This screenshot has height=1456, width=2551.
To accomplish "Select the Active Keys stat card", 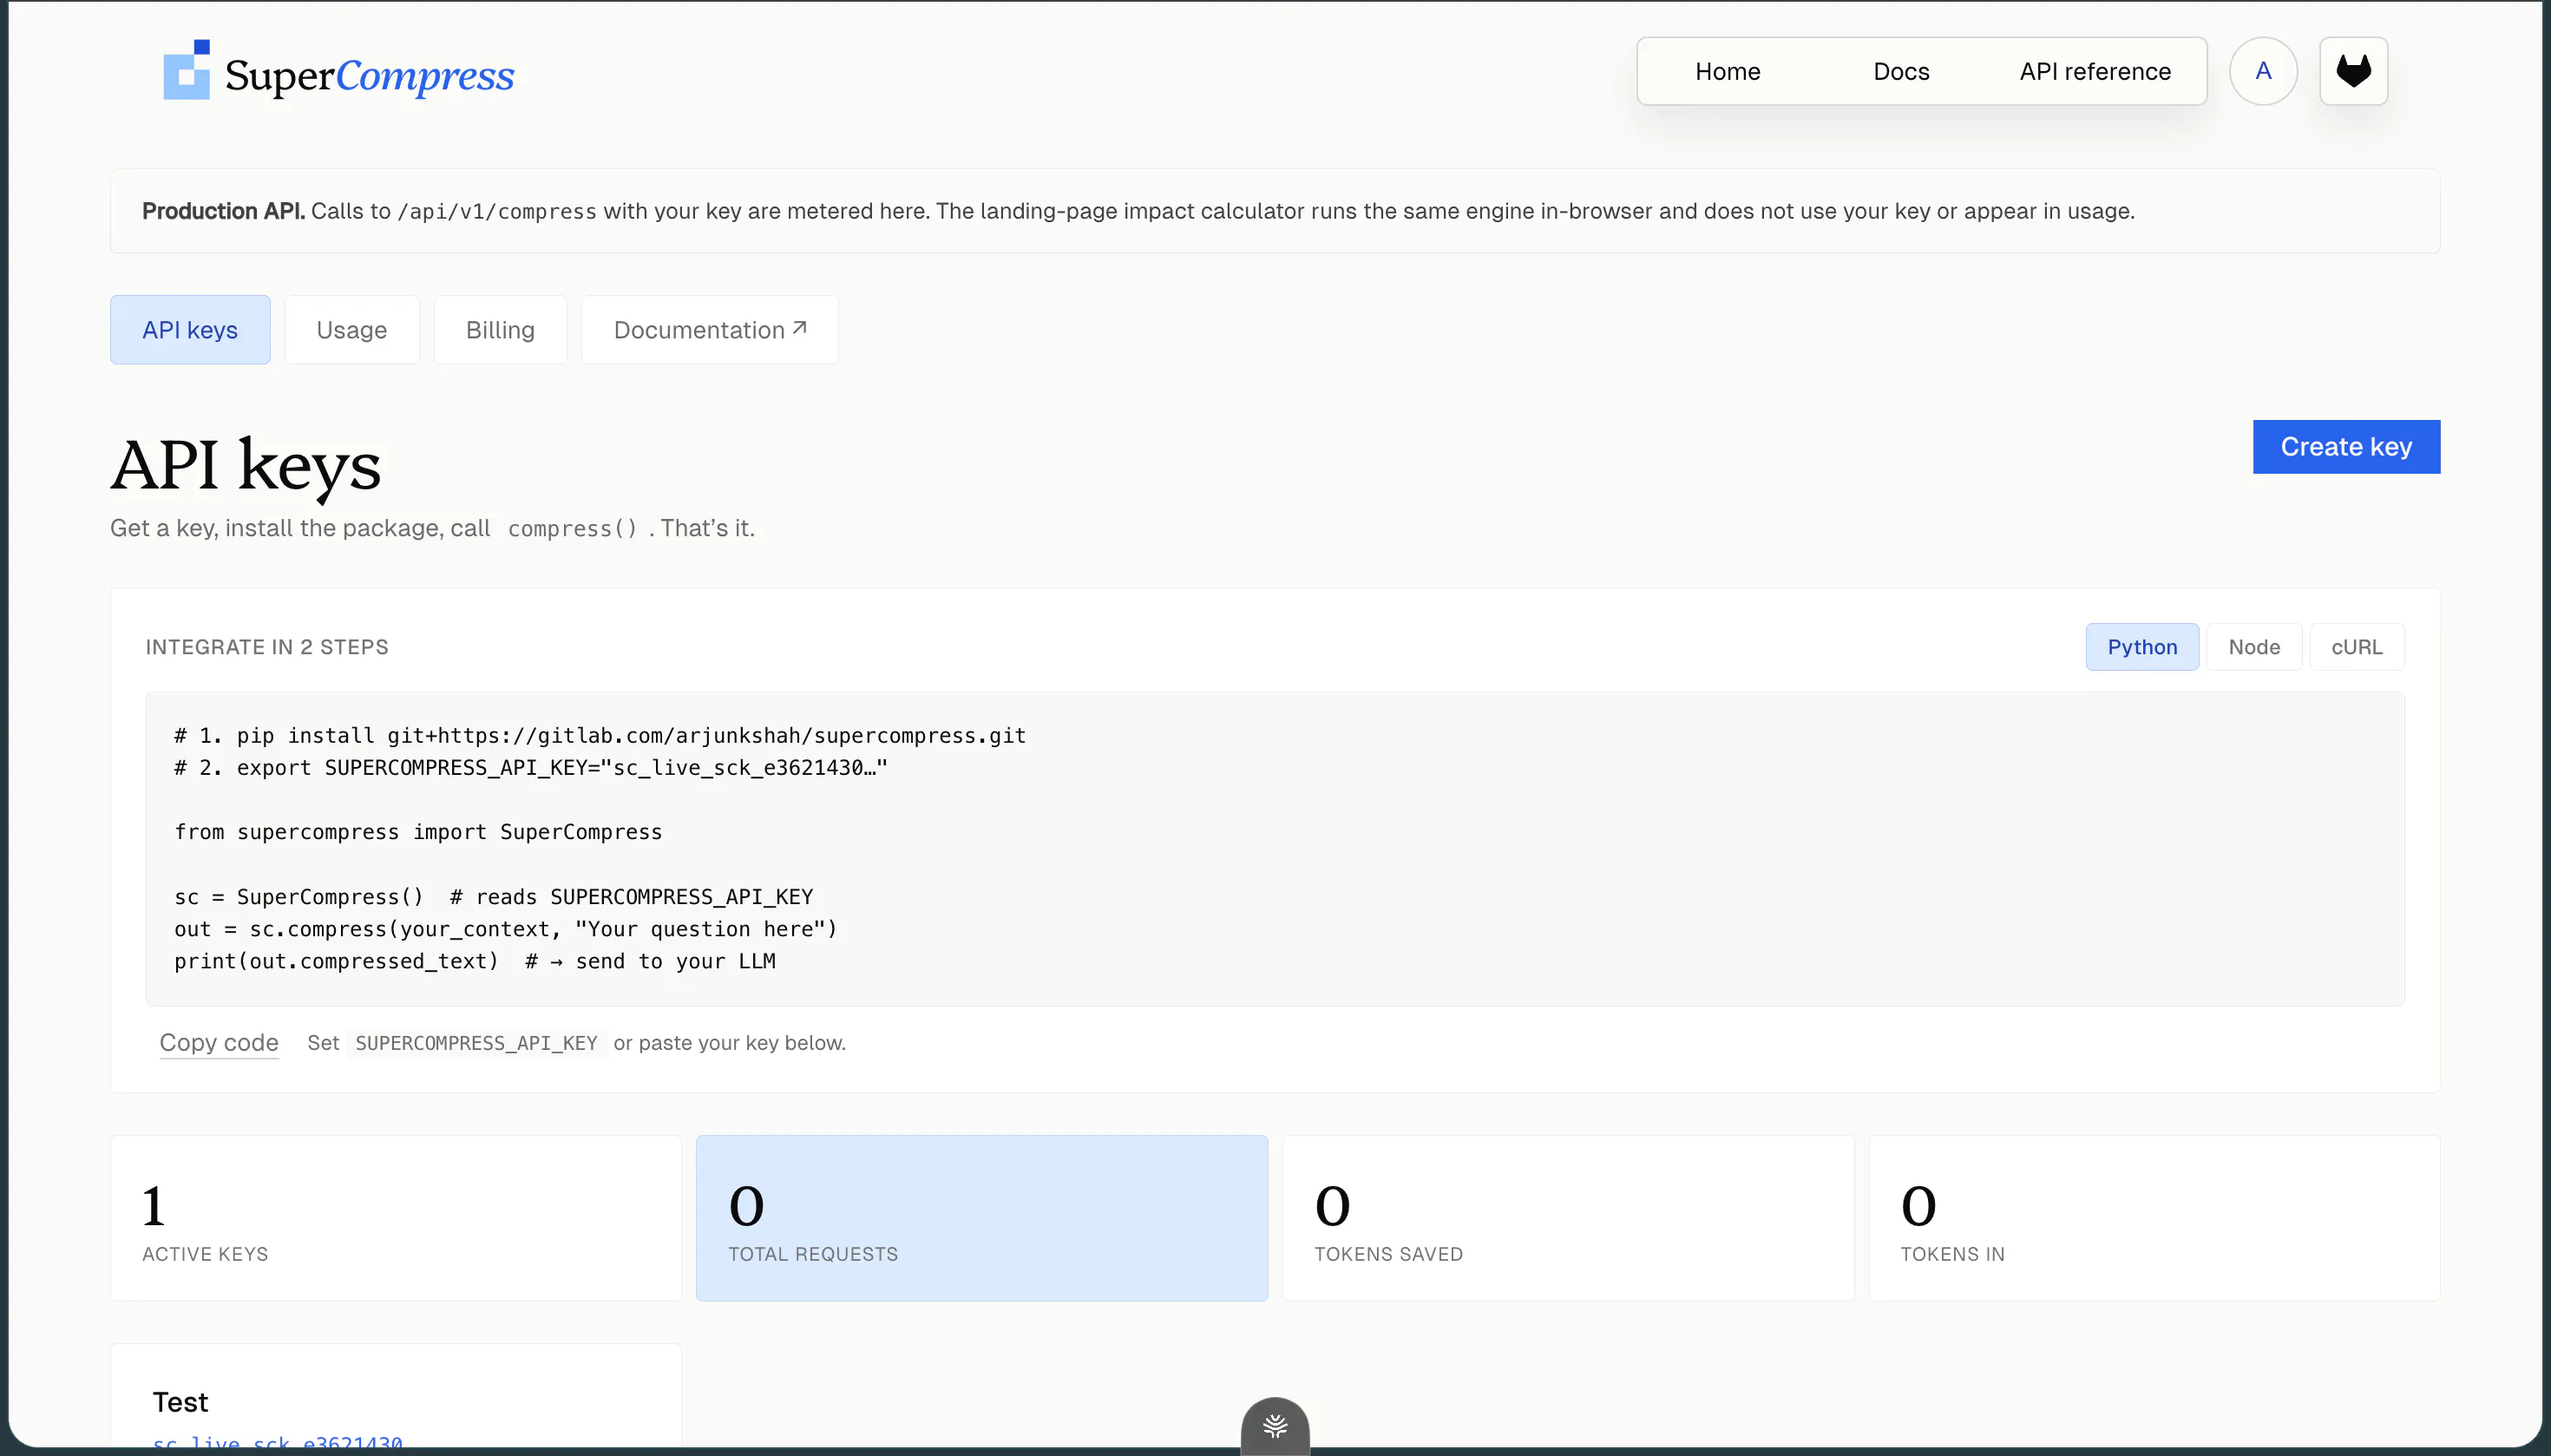I will click(x=396, y=1218).
